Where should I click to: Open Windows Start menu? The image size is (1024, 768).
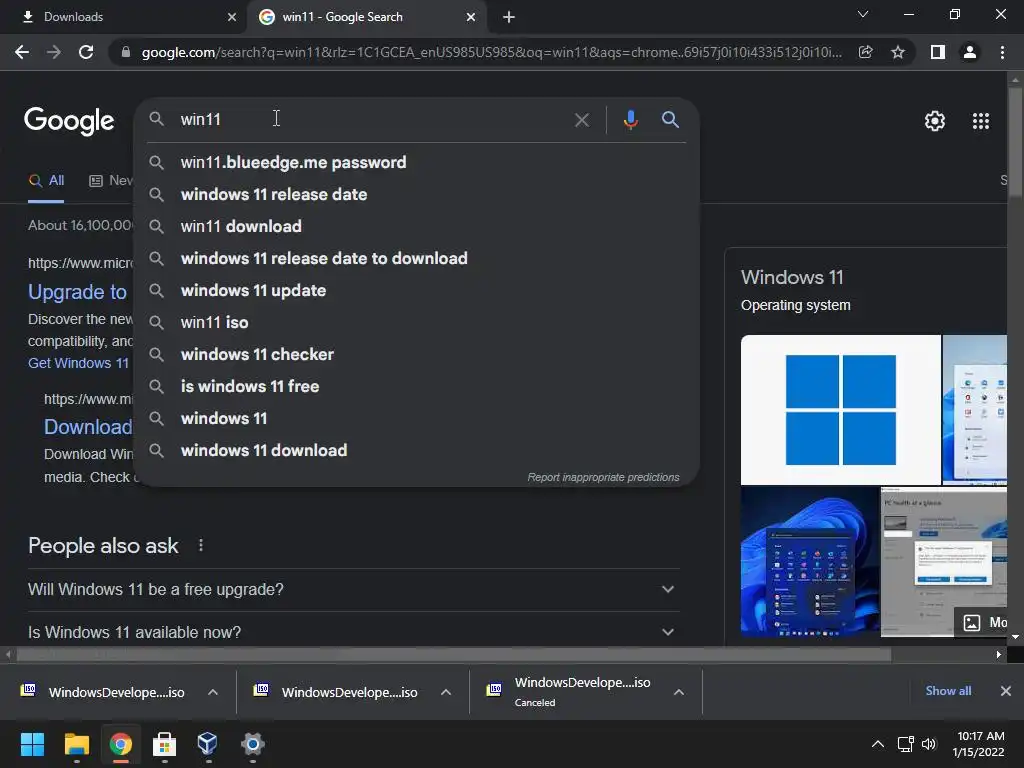(x=33, y=744)
